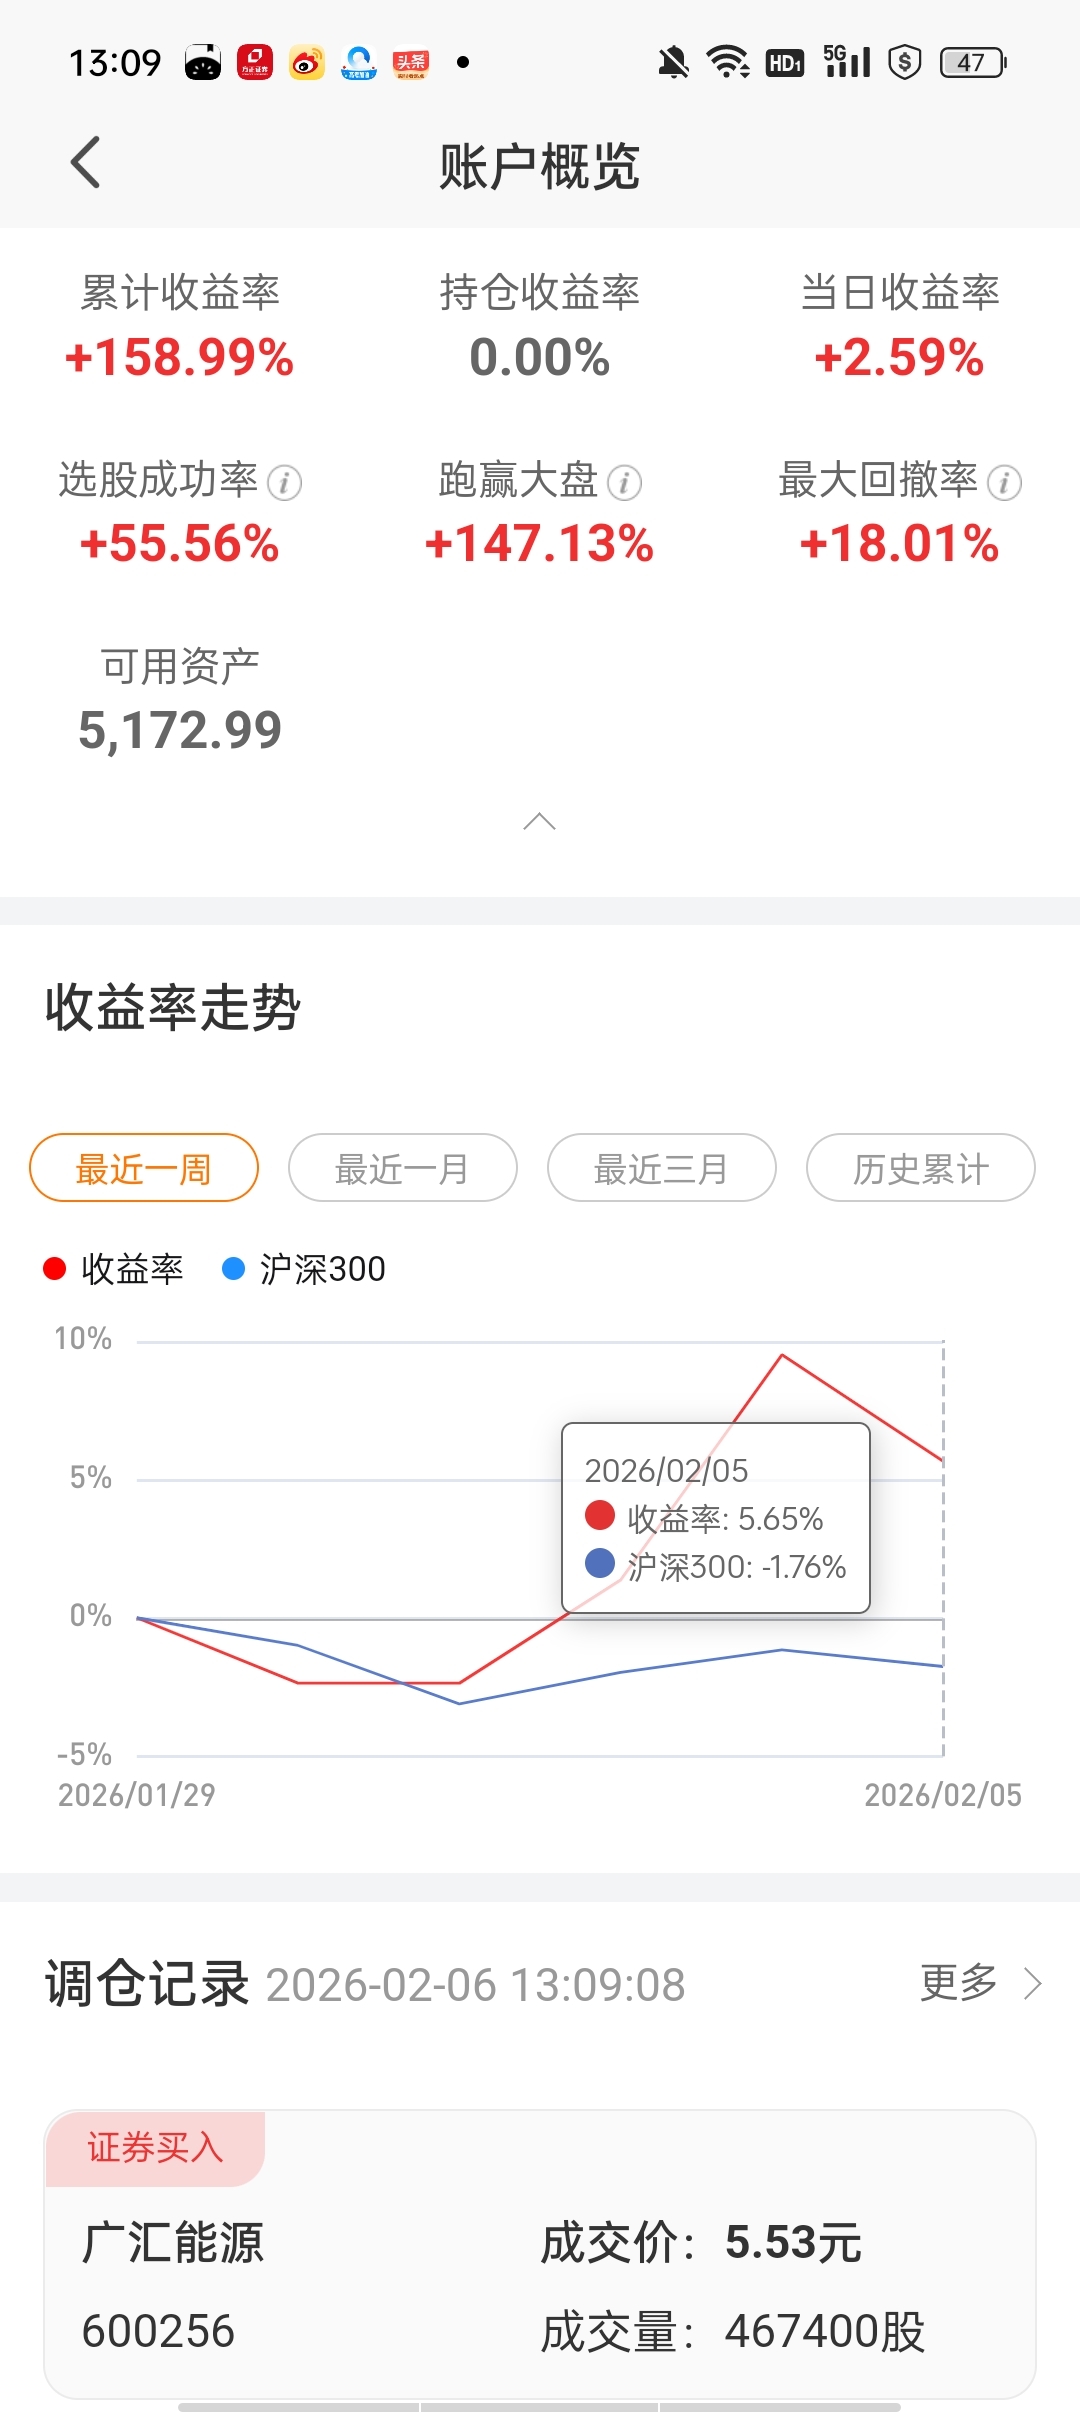Tap the 可用资产 value 5,172.99
The width and height of the screenshot is (1080, 2412).
180,730
